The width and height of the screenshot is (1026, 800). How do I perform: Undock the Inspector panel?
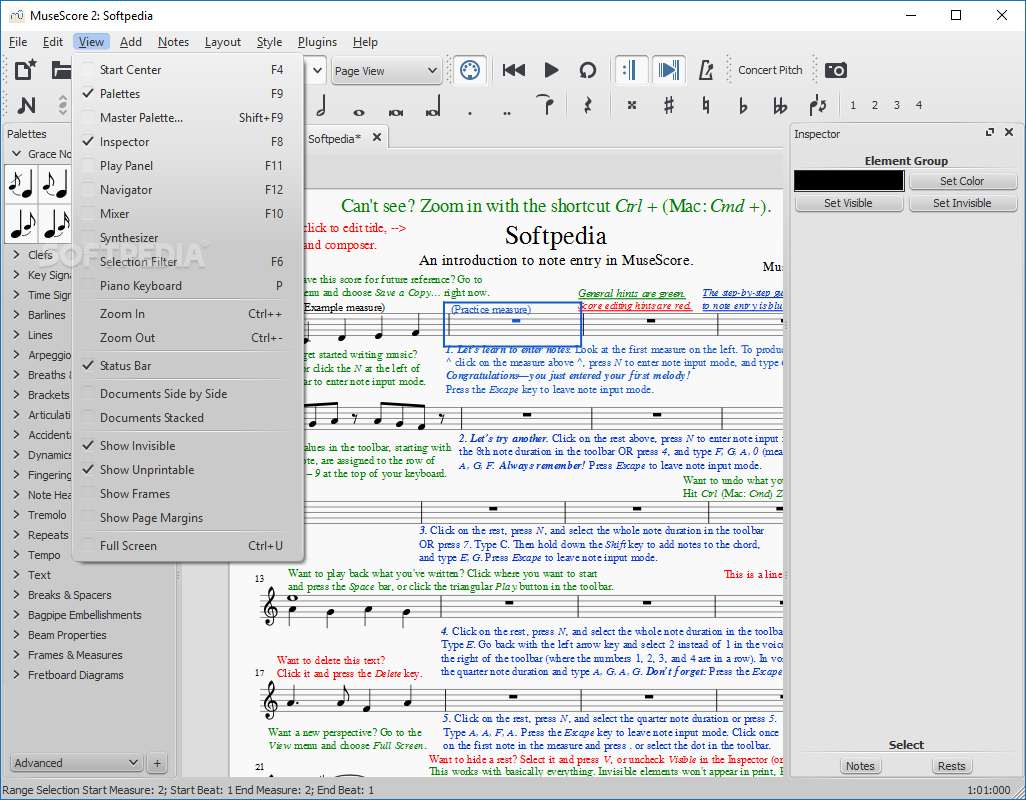(x=990, y=132)
